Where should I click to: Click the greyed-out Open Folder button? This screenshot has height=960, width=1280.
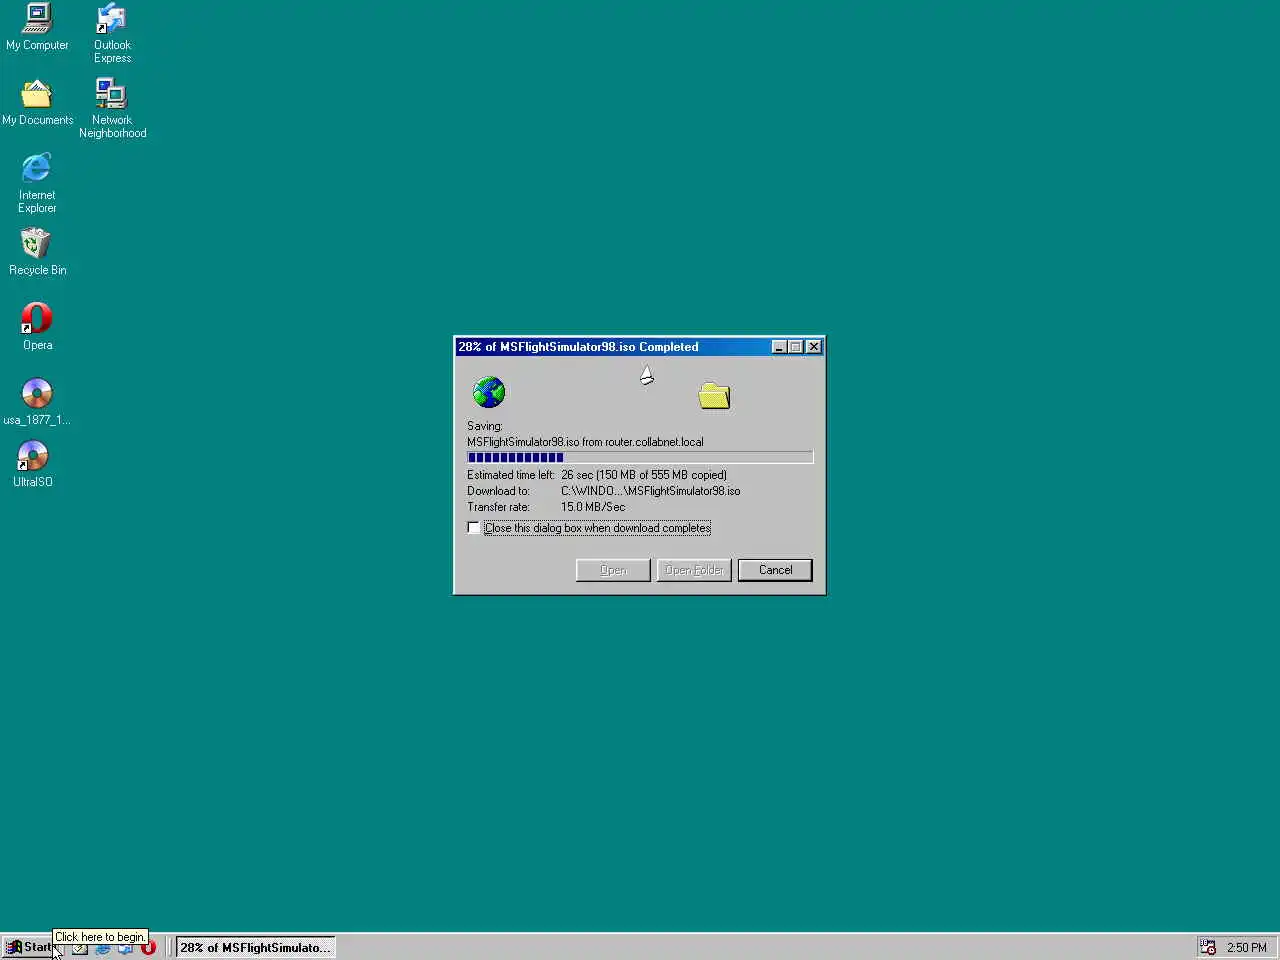694,570
